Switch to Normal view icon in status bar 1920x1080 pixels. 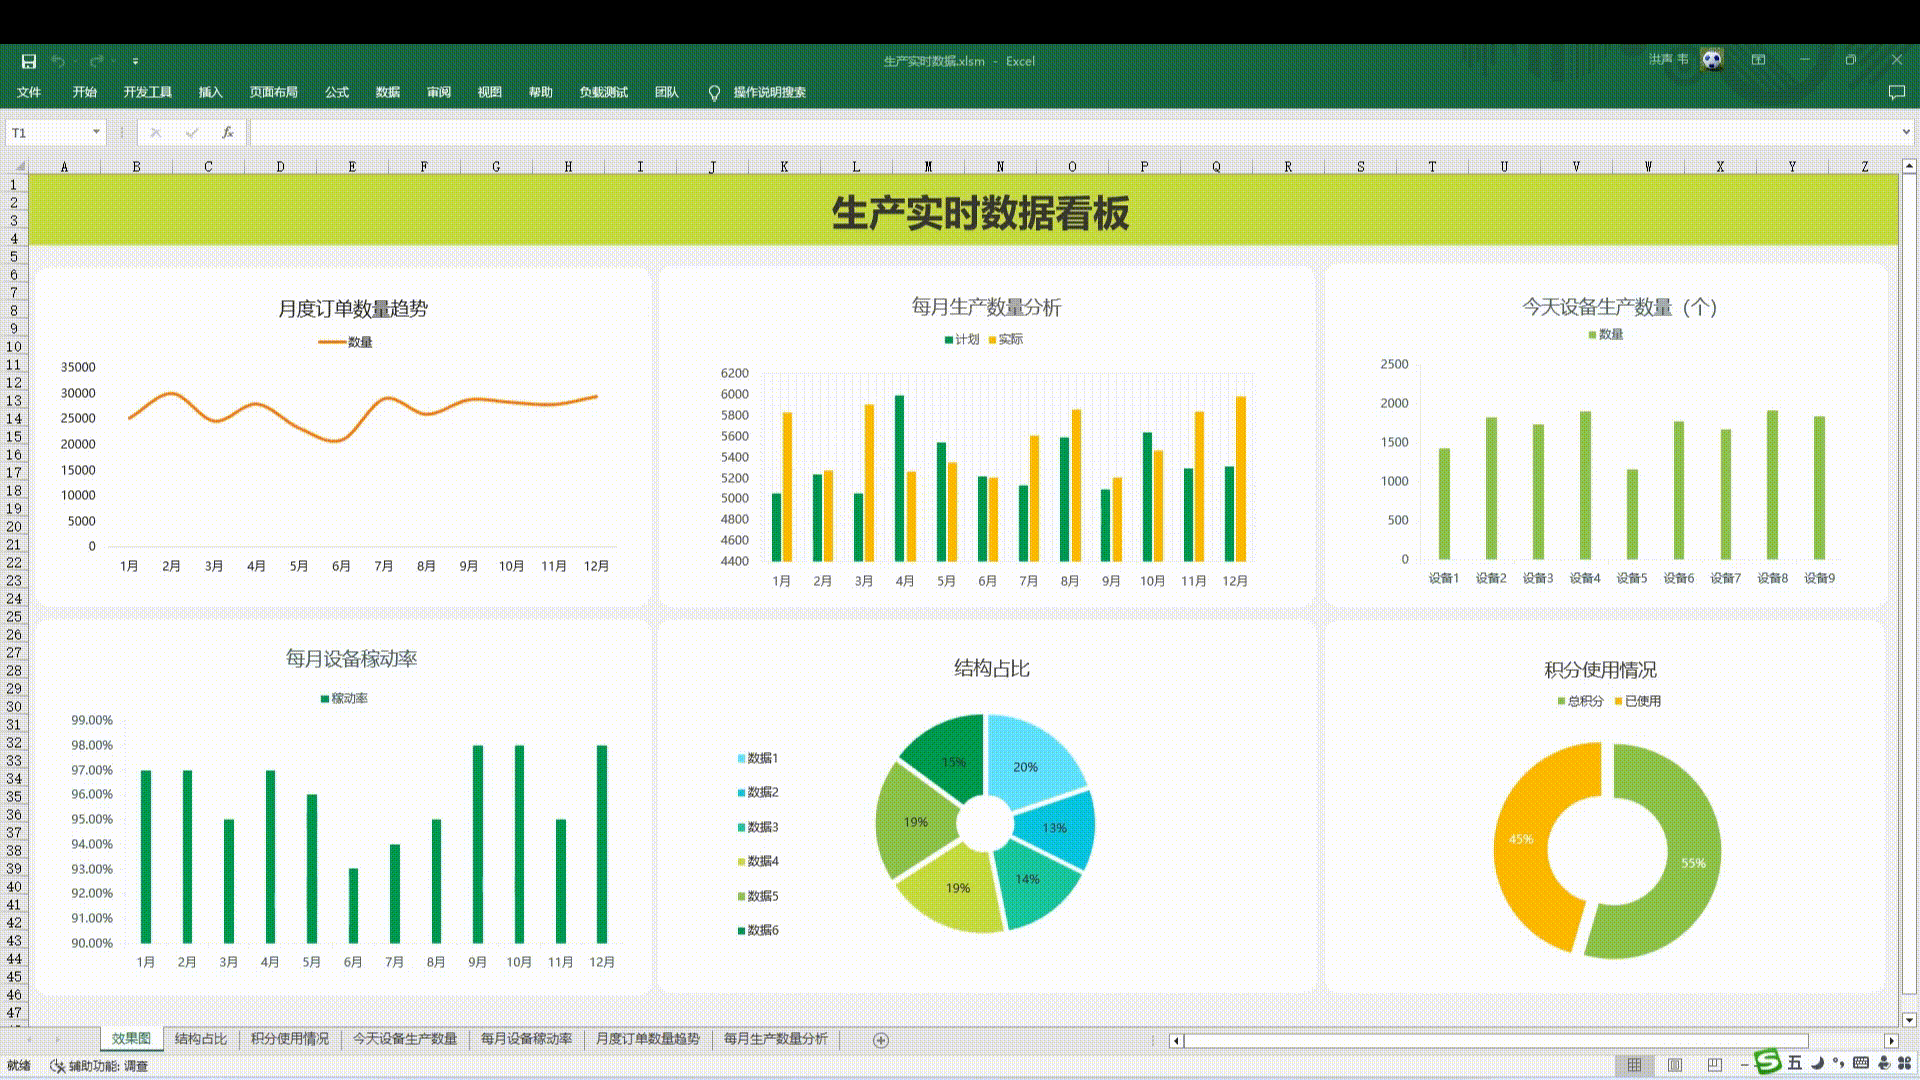(x=1634, y=1065)
